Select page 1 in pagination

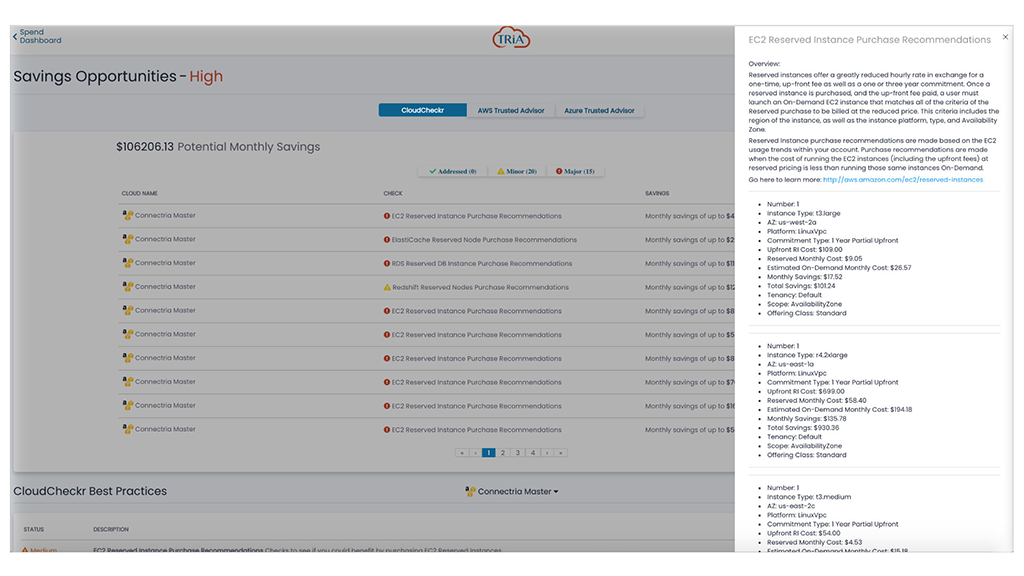click(x=488, y=453)
